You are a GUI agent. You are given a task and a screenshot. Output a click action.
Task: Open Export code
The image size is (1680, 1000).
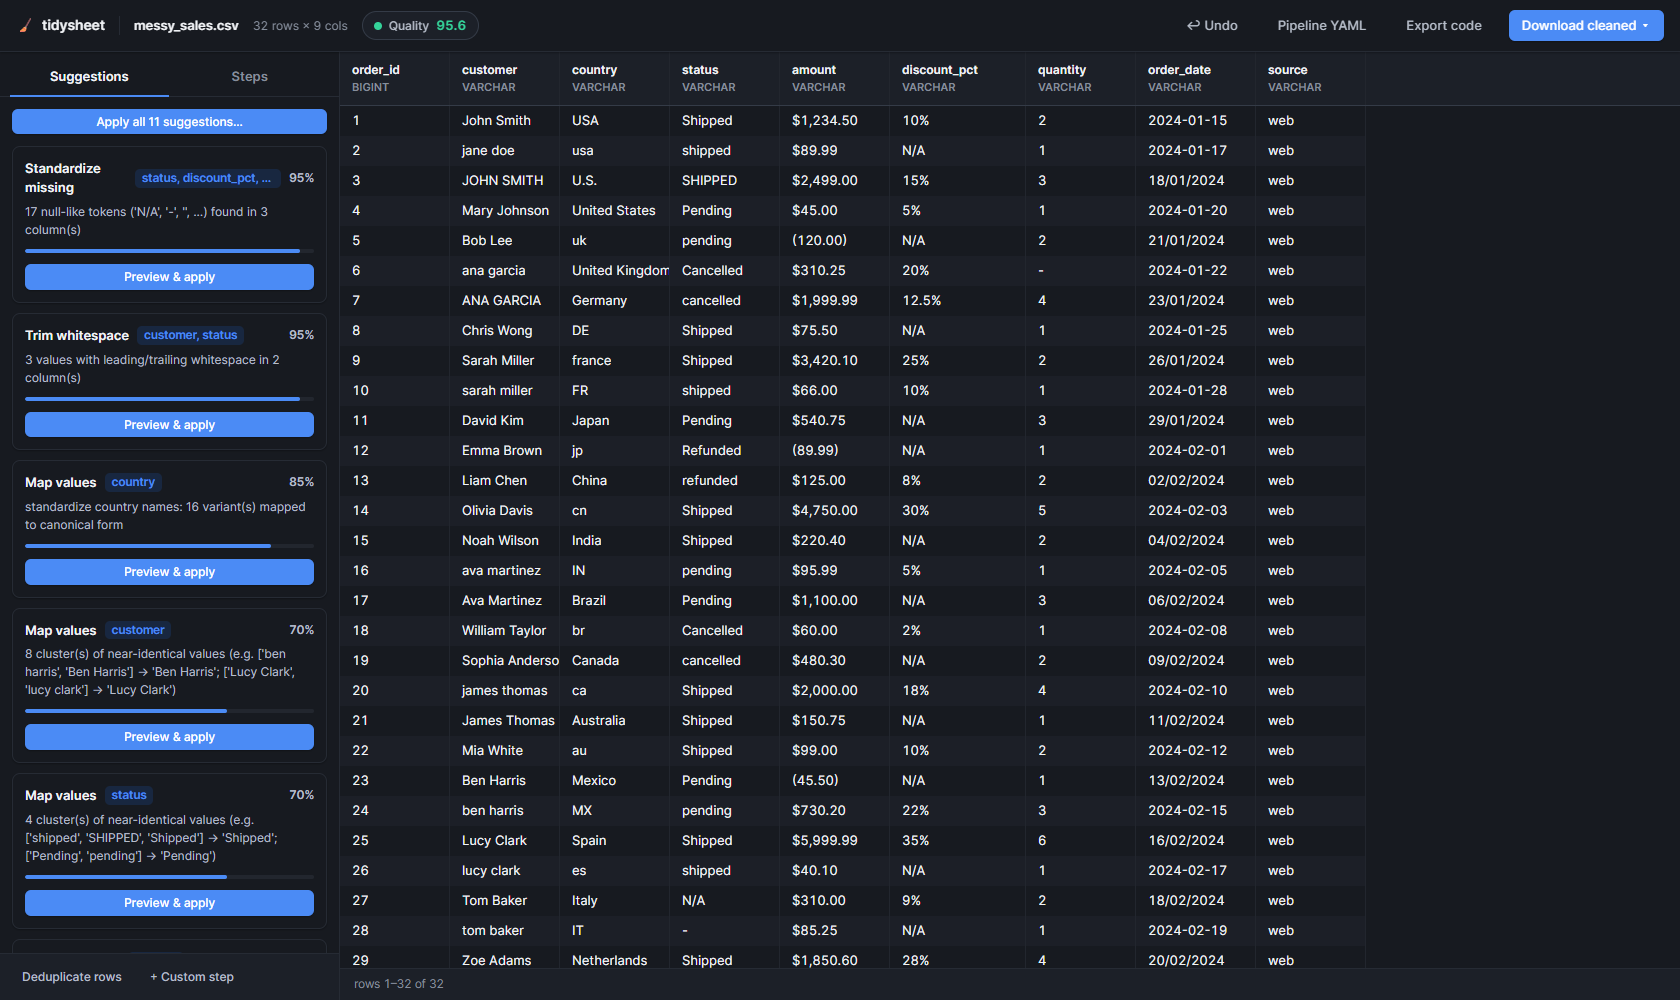coord(1443,26)
